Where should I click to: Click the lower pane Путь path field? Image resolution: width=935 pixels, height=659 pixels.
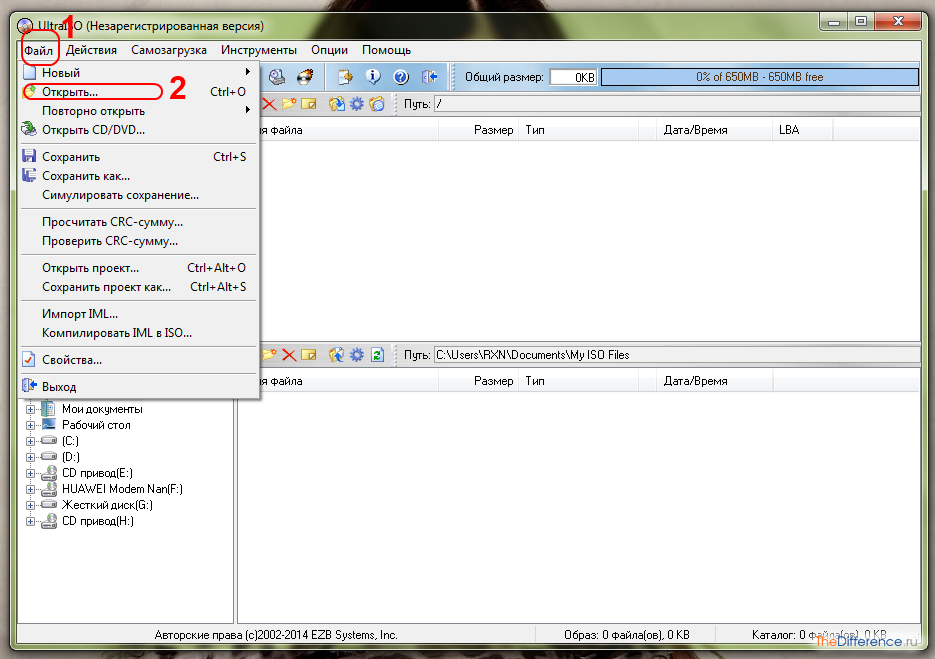tap(675, 355)
